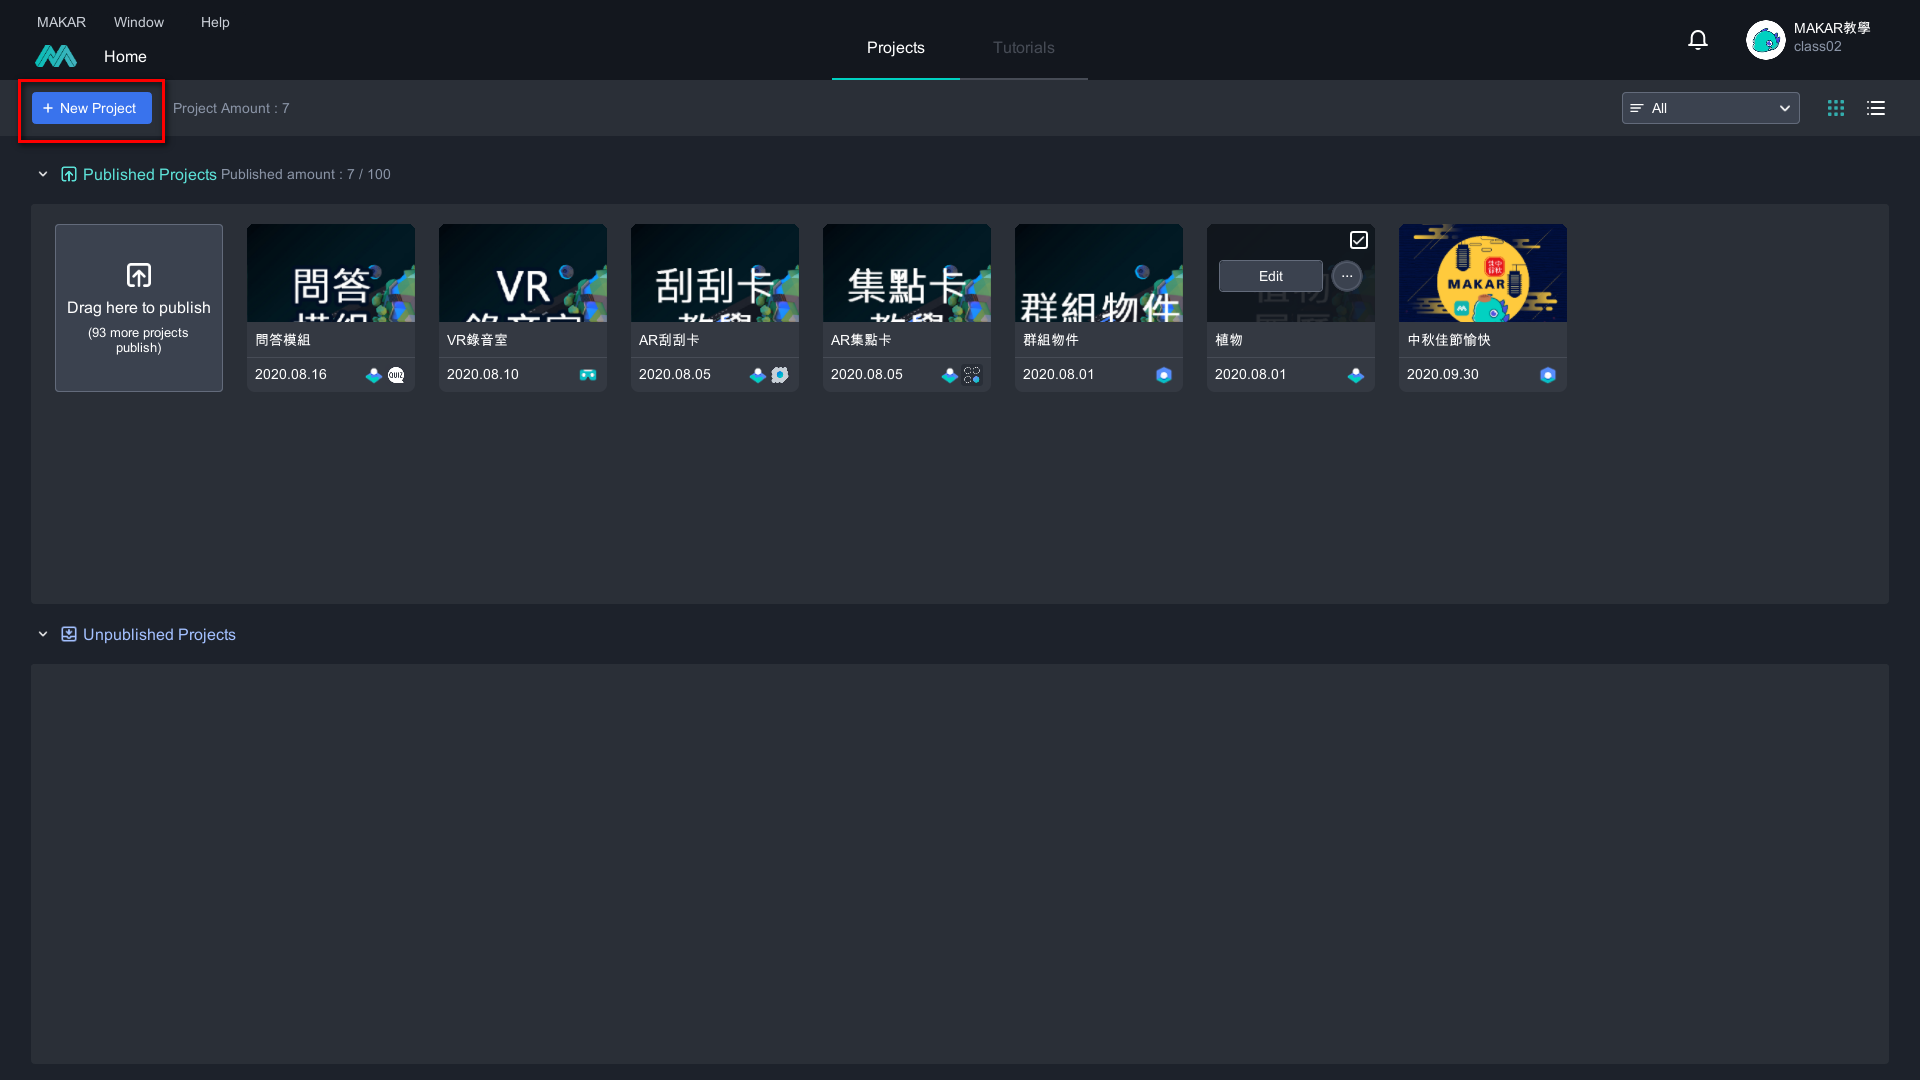Image resolution: width=1920 pixels, height=1080 pixels.
Task: Click the scratch card icon on AR刮刮卡
Action: (x=780, y=375)
